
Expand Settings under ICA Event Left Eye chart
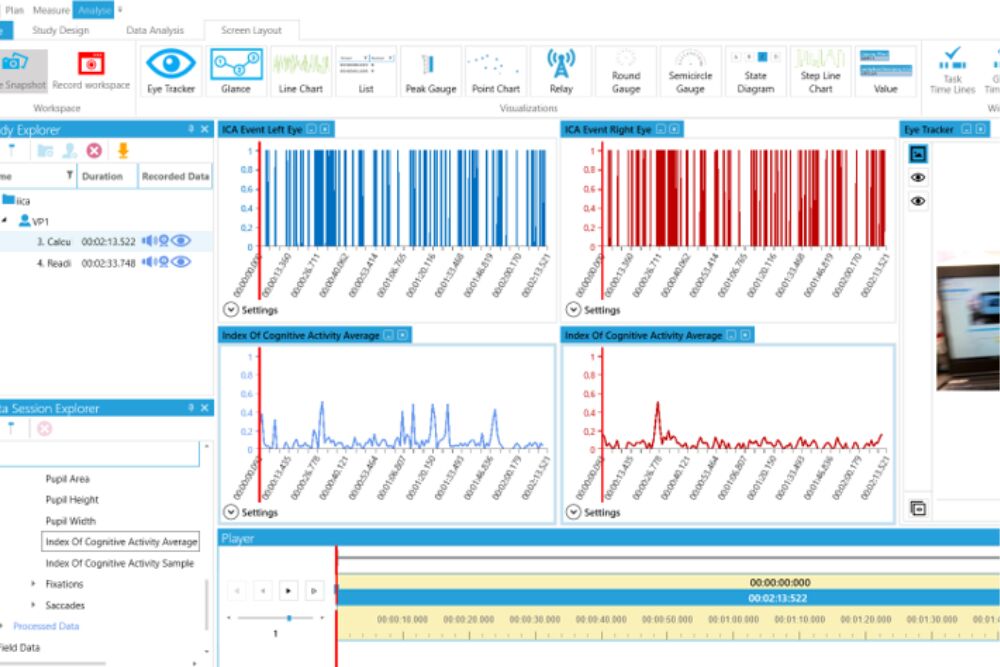pyautogui.click(x=231, y=310)
